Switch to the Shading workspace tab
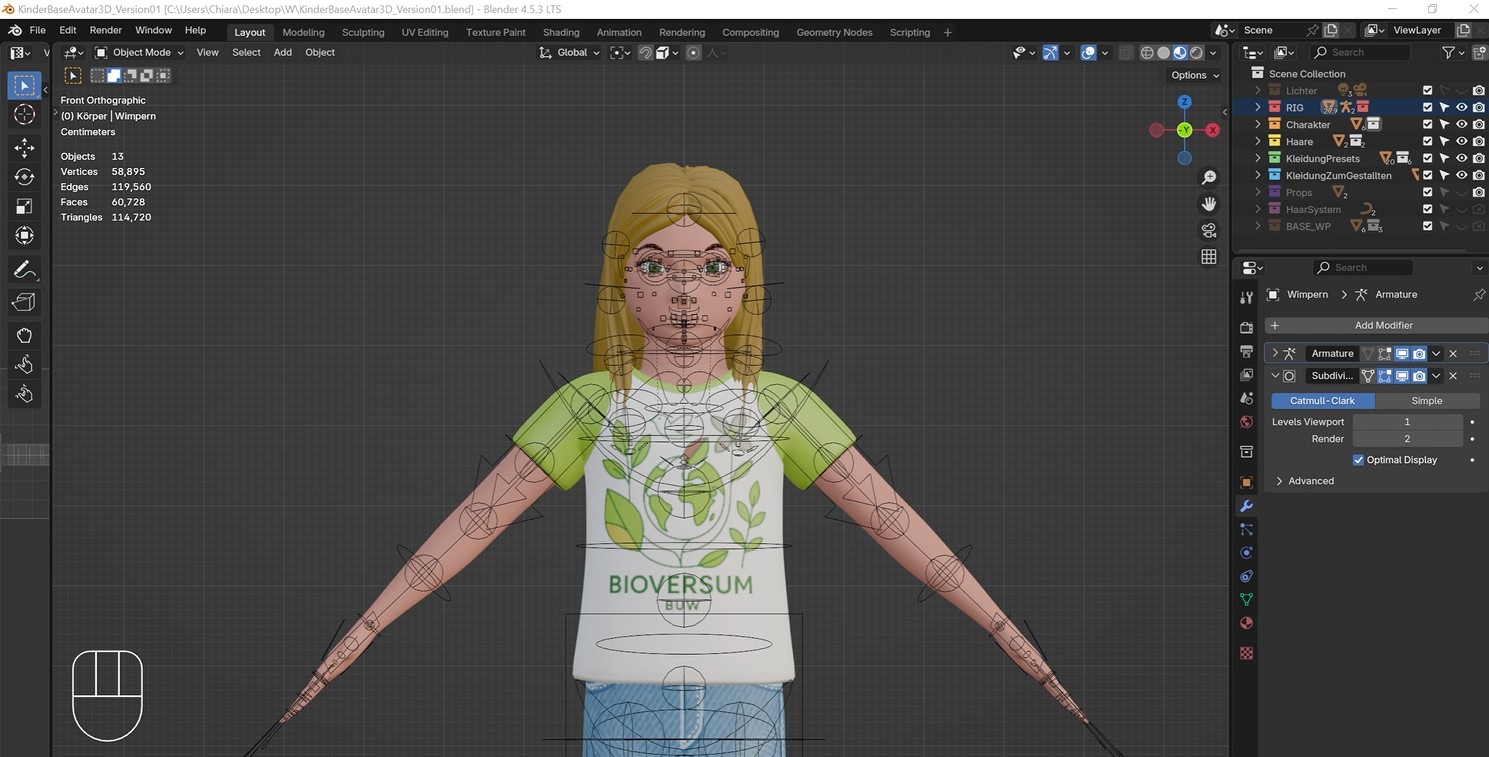Viewport: 1489px width, 757px height. [560, 32]
